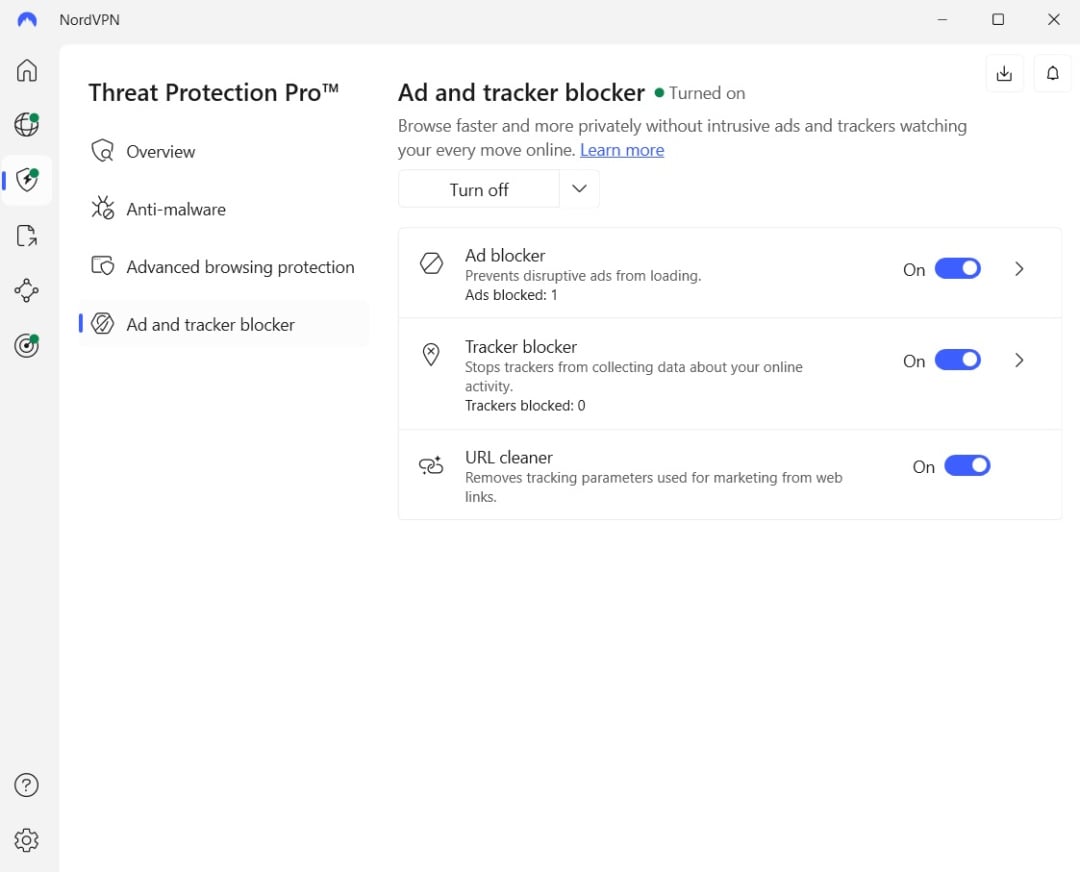The width and height of the screenshot is (1080, 872).
Task: Click the Tracker blocker pin icon
Action: (x=431, y=355)
